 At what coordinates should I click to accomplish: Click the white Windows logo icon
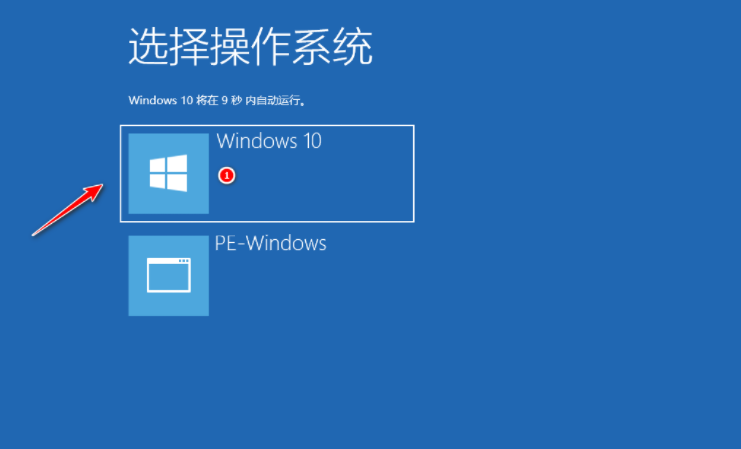(168, 173)
